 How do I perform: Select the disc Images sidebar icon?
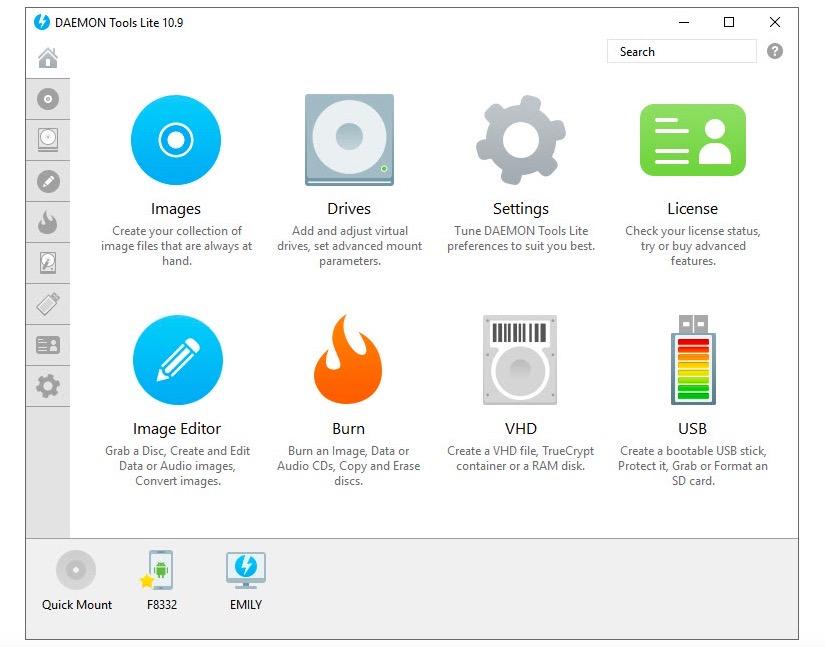(48, 99)
